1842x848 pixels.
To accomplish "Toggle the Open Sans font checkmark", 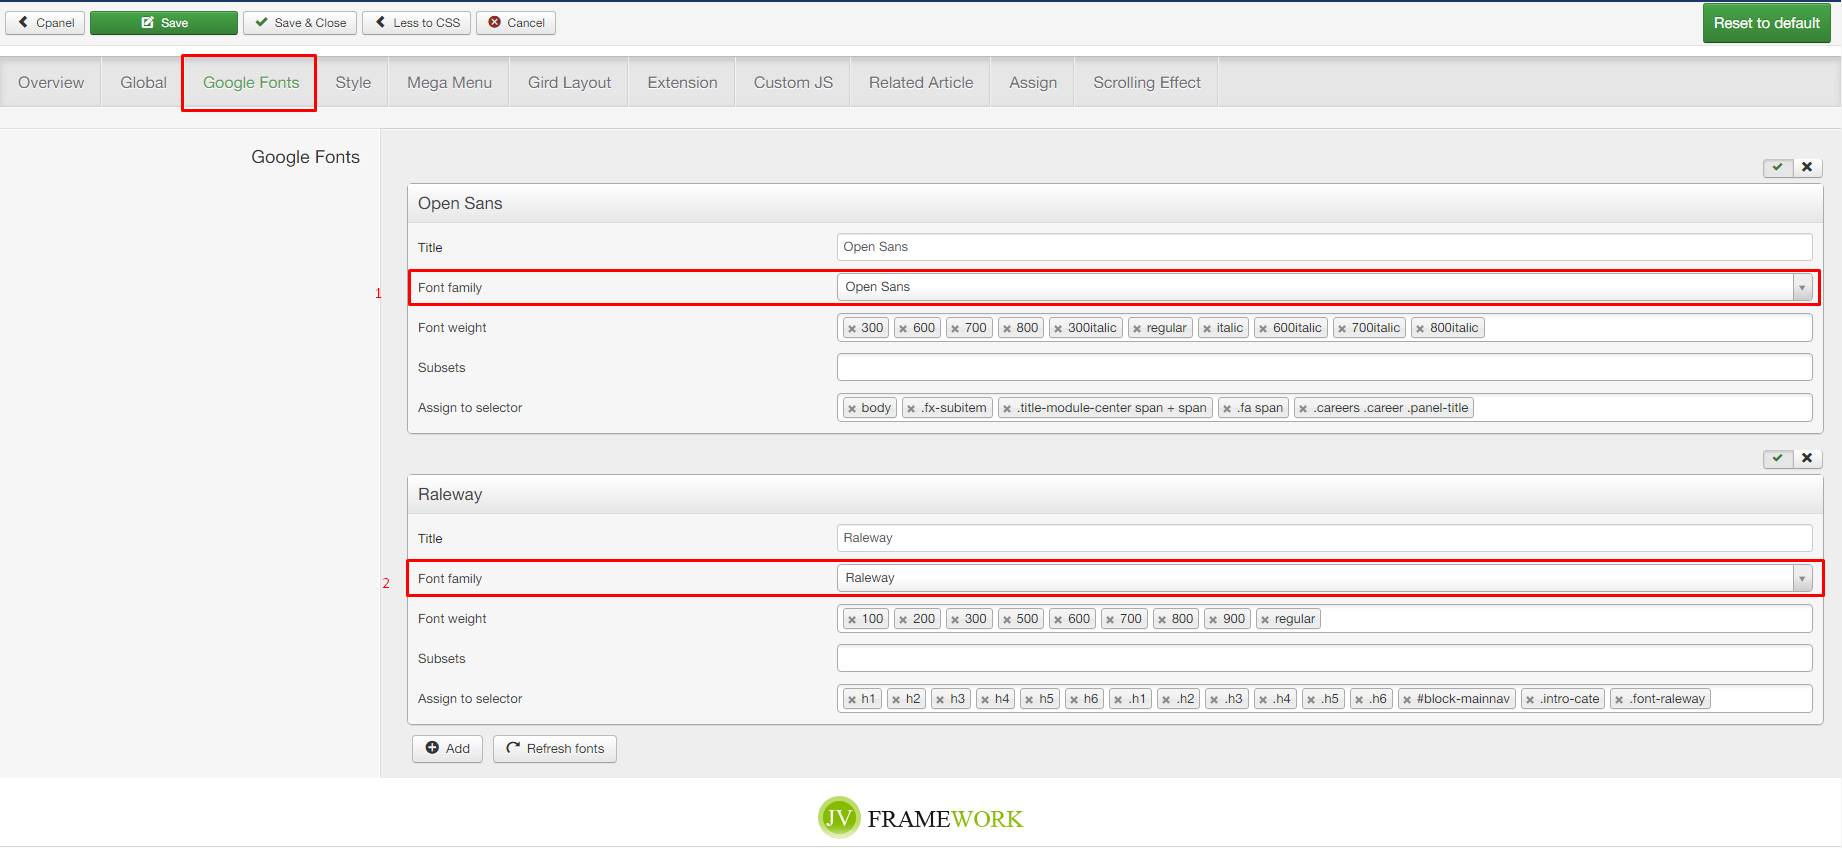I will (1777, 167).
